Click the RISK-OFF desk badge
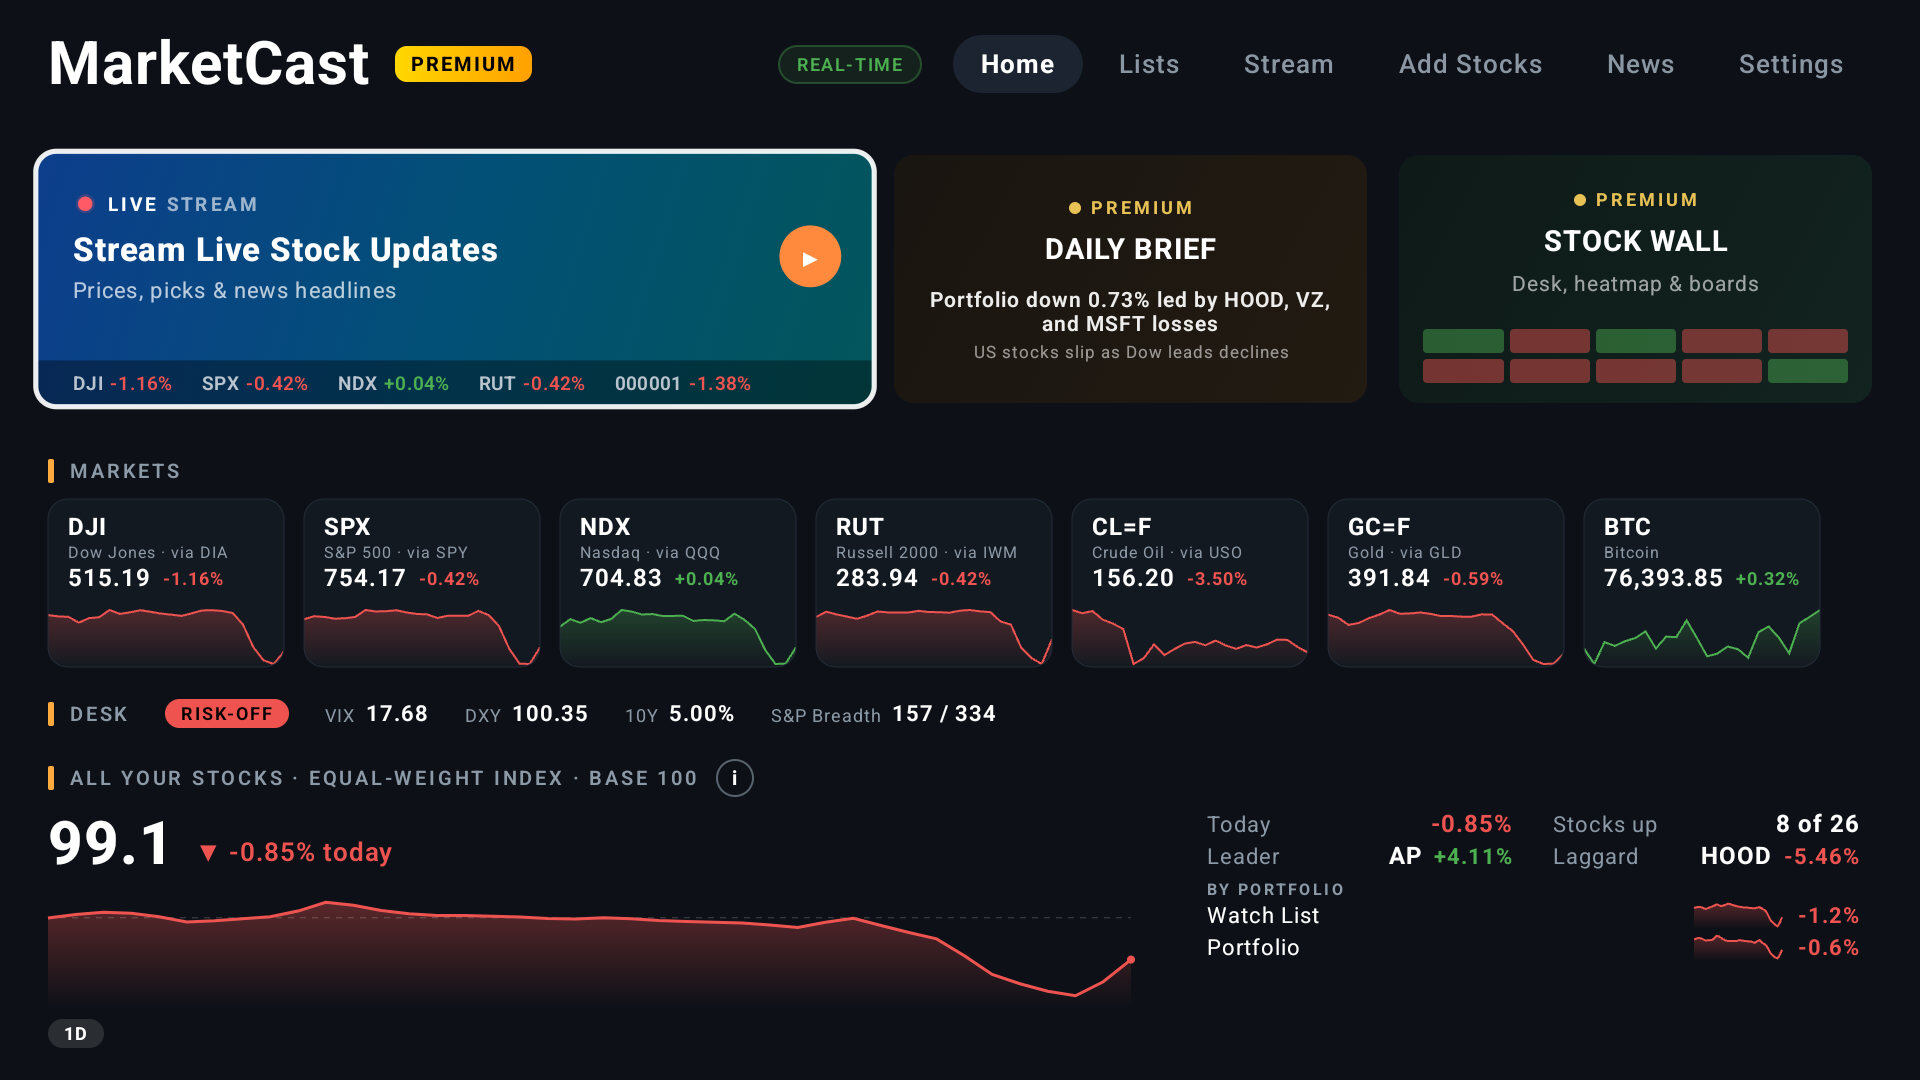Screen dimensions: 1920x1080 point(227,714)
